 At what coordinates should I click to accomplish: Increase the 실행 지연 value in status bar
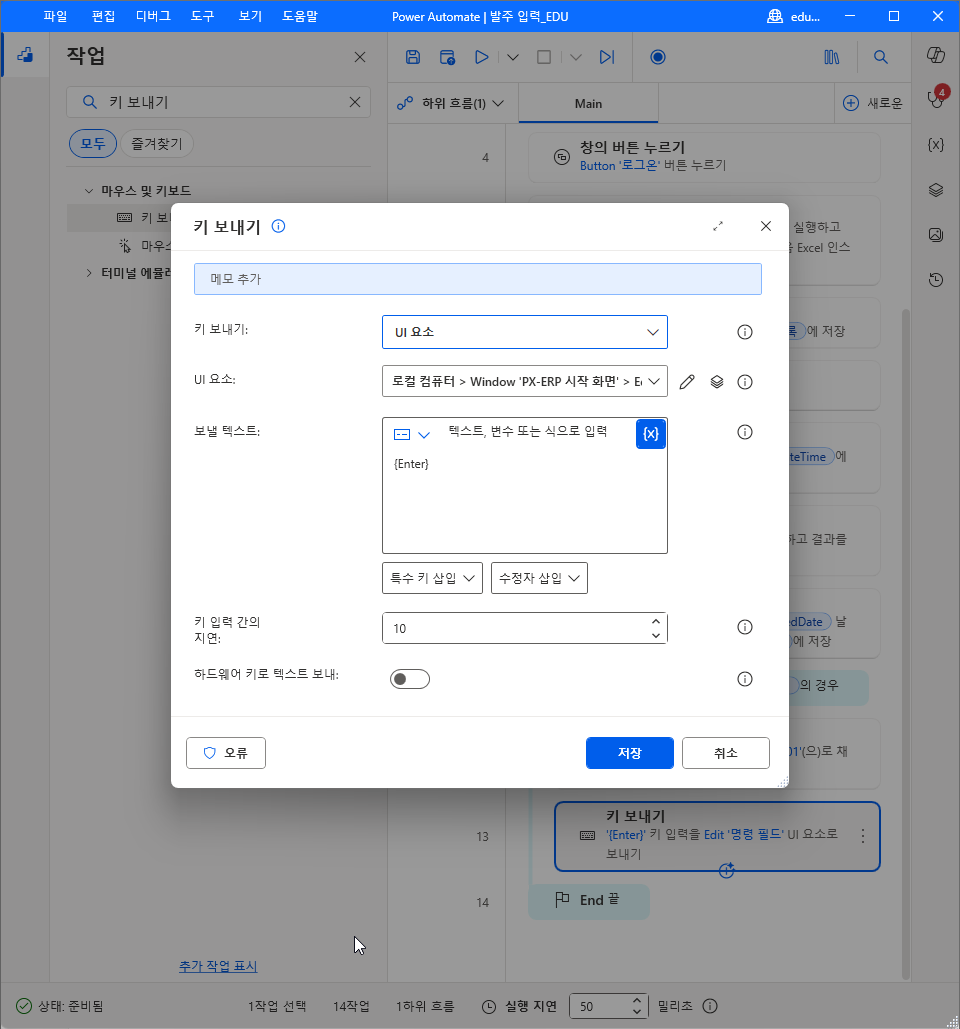(637, 1000)
